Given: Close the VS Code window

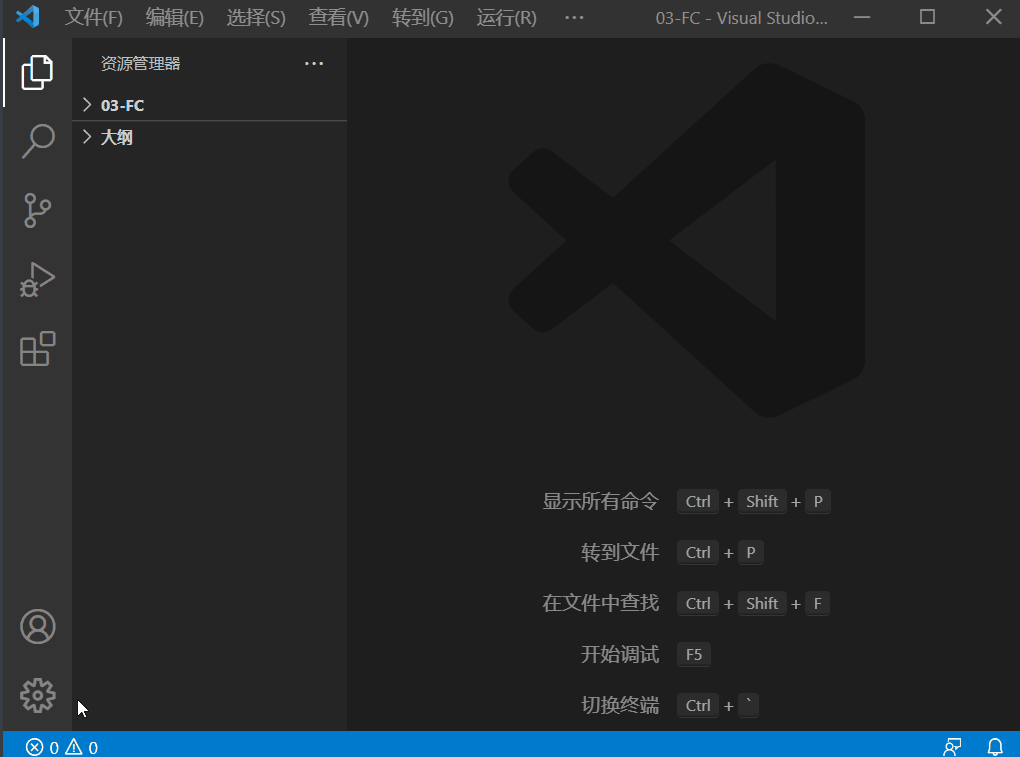Looking at the screenshot, I should pos(993,17).
